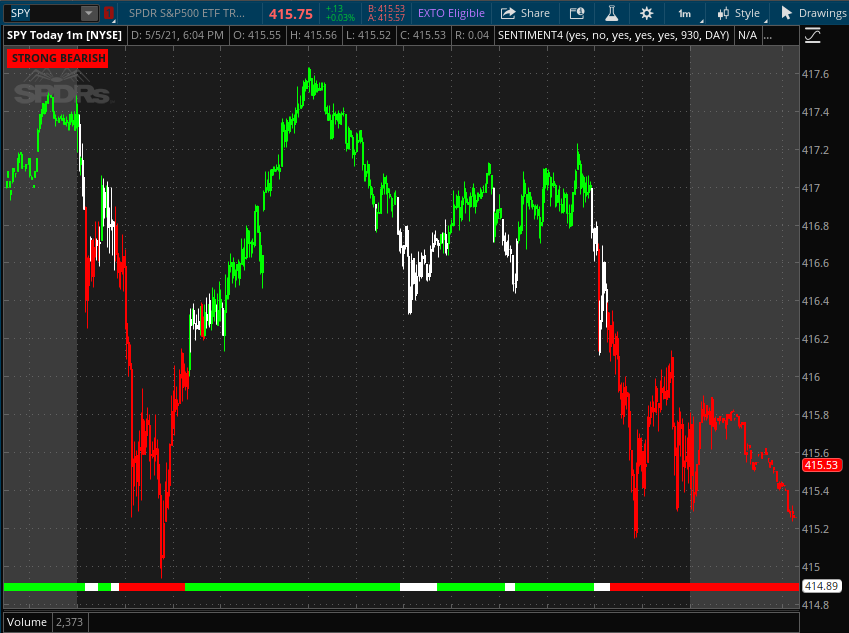The width and height of the screenshot is (849, 633).
Task: Click the A: 415.57 ask quote
Action: [386, 17]
